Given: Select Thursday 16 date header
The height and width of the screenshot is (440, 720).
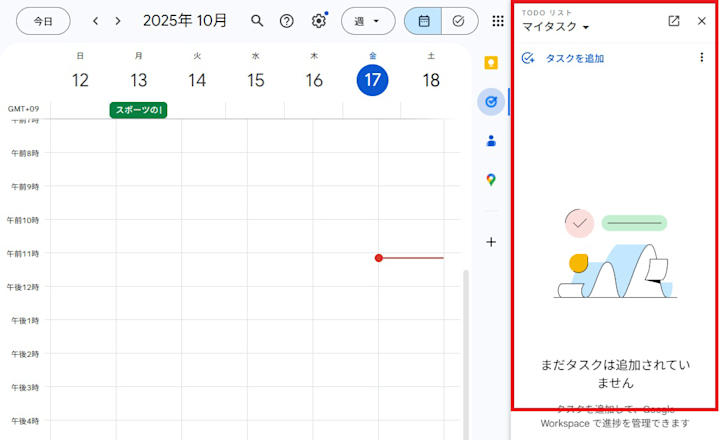Looking at the screenshot, I should coord(314,80).
